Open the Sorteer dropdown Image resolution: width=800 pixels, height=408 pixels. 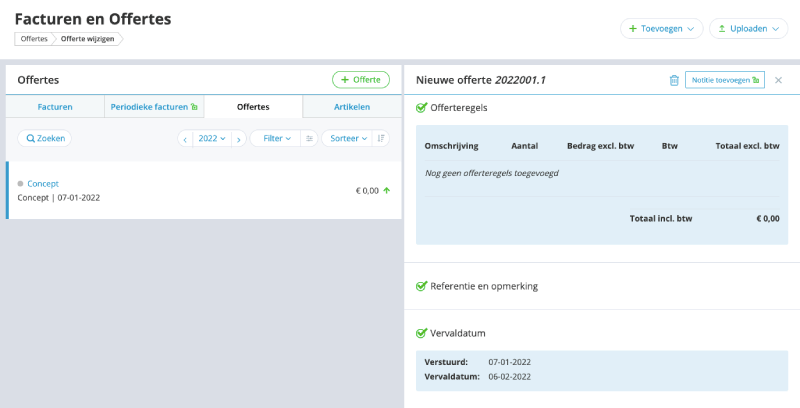pos(350,139)
